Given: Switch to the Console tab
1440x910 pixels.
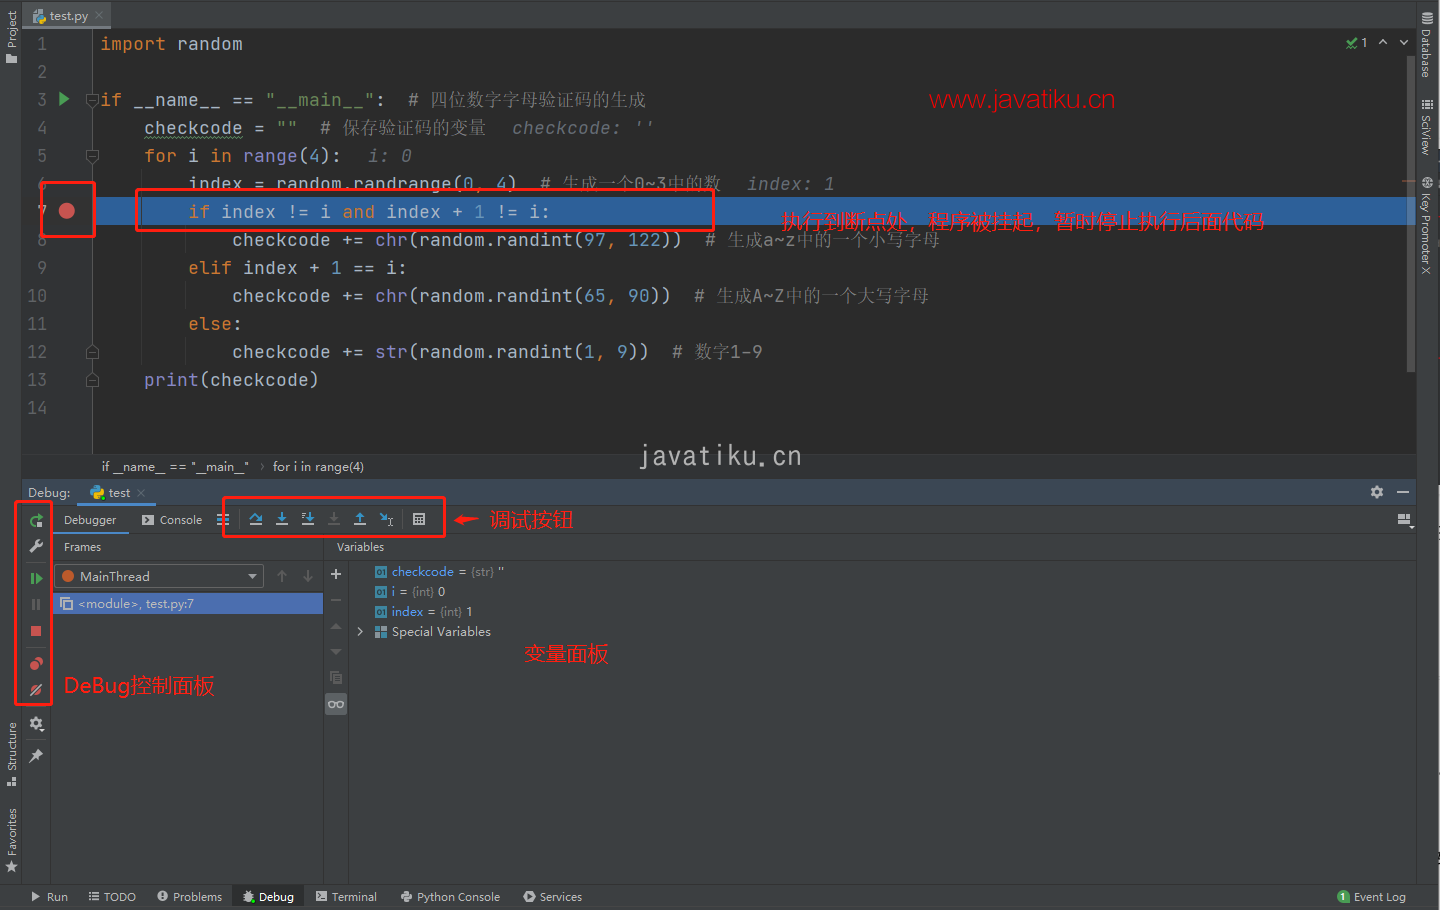Looking at the screenshot, I should coord(172,520).
